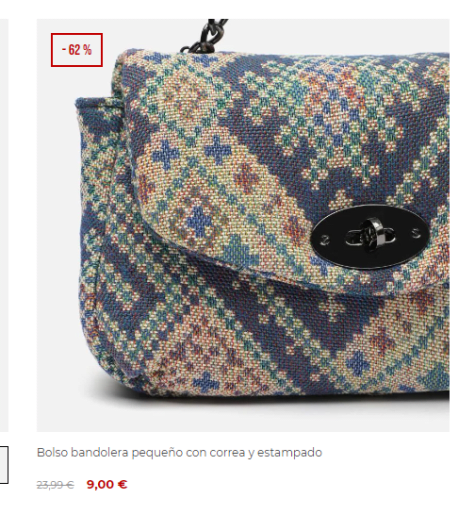Click the twist knob in the clasp center
The image size is (475, 515).
(370, 236)
